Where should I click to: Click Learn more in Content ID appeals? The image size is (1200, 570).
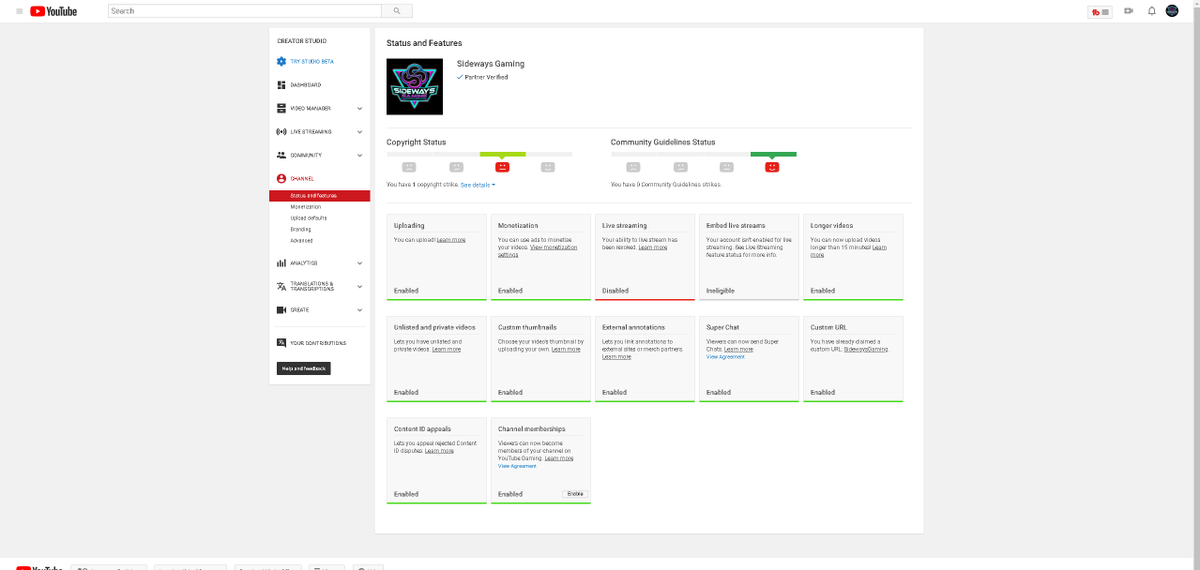439,451
